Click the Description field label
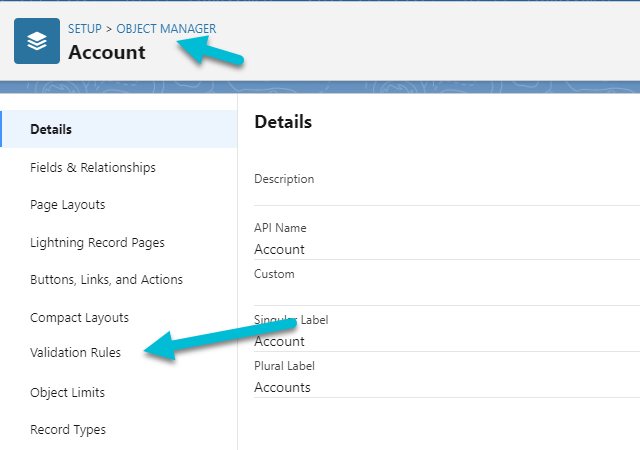Screen dimensions: 640x450 coord(284,179)
